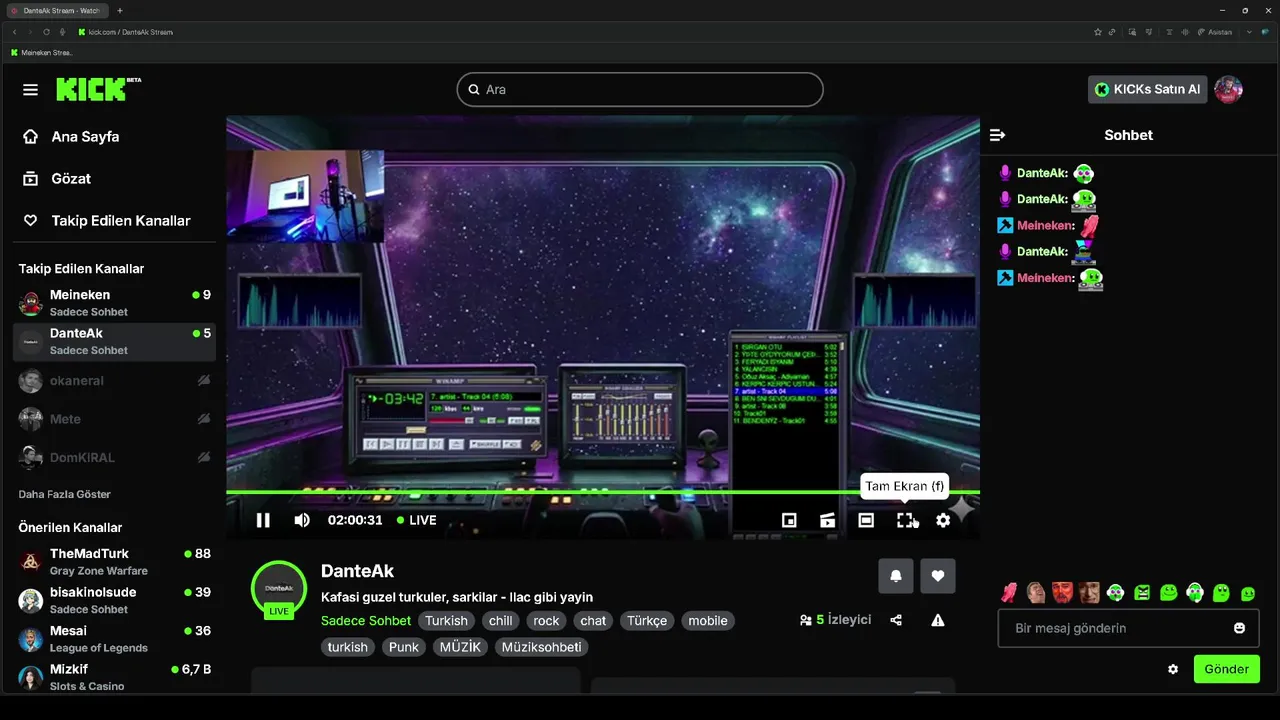Click the Meineken Stream bookmark
Screen dimensions: 1280x720
pyautogui.click(x=41, y=52)
